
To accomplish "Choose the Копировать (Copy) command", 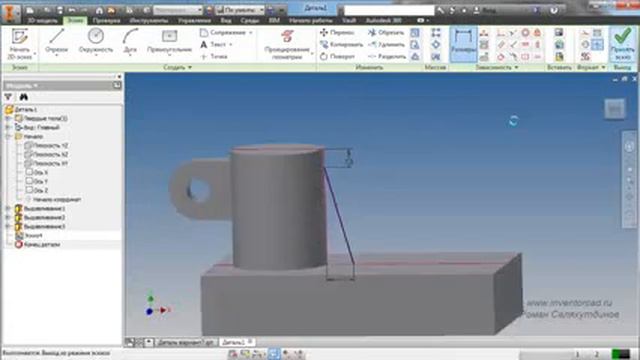I will click(341, 44).
